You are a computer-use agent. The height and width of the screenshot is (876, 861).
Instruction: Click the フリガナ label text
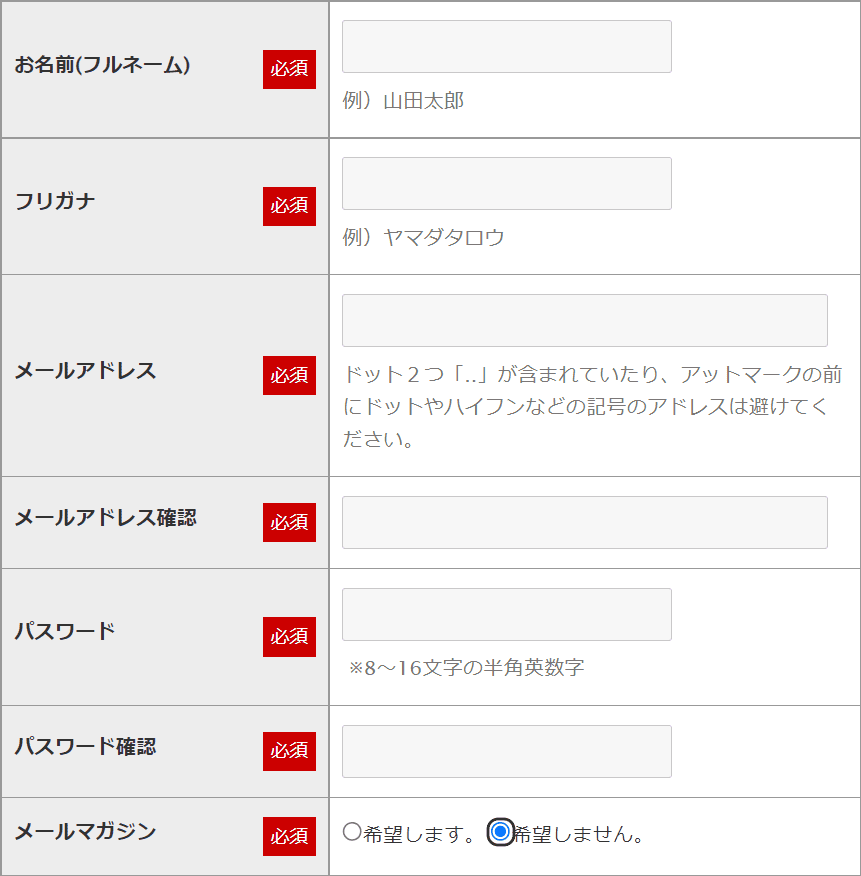(55, 201)
